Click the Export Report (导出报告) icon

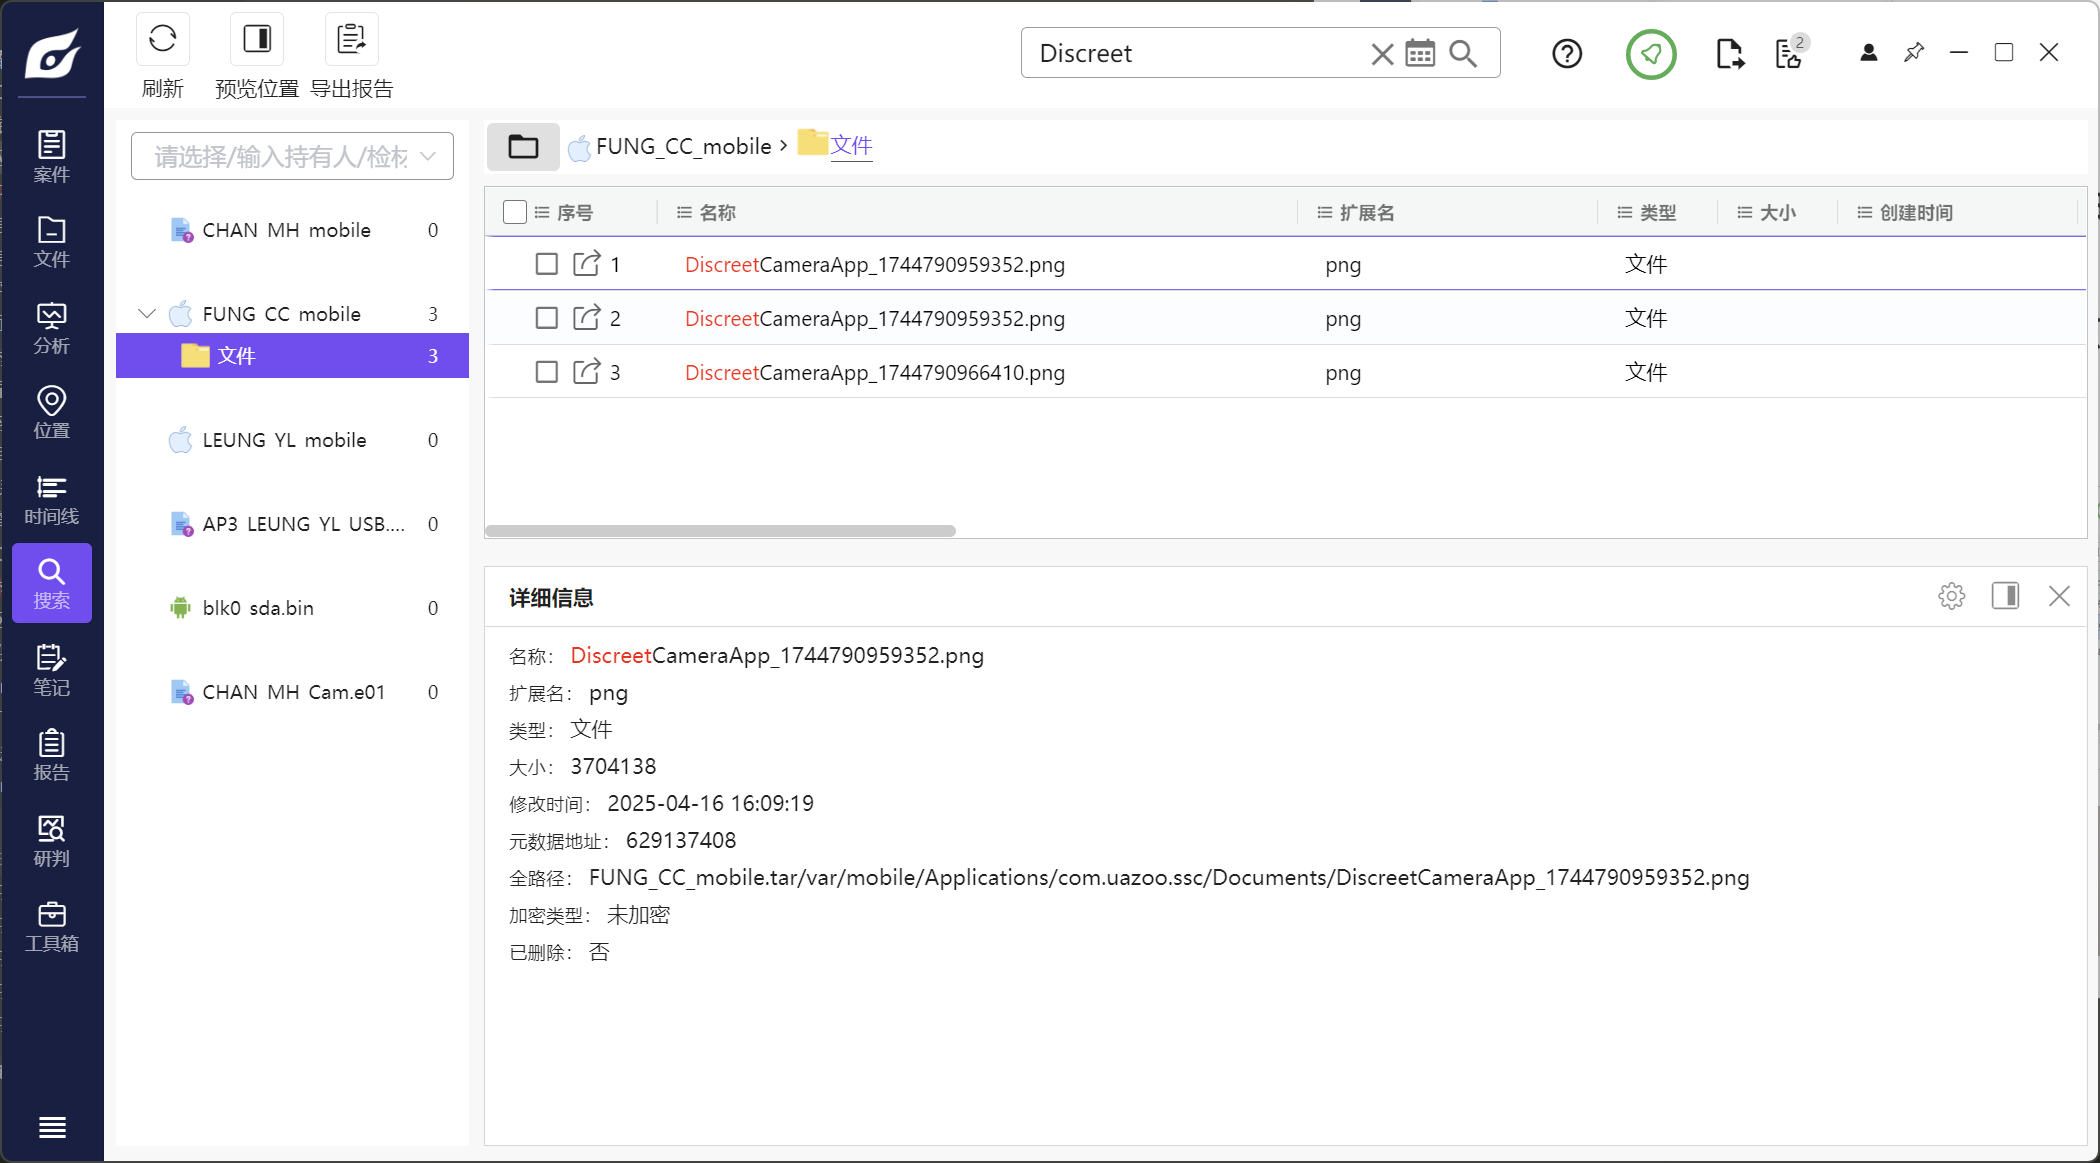tap(351, 40)
